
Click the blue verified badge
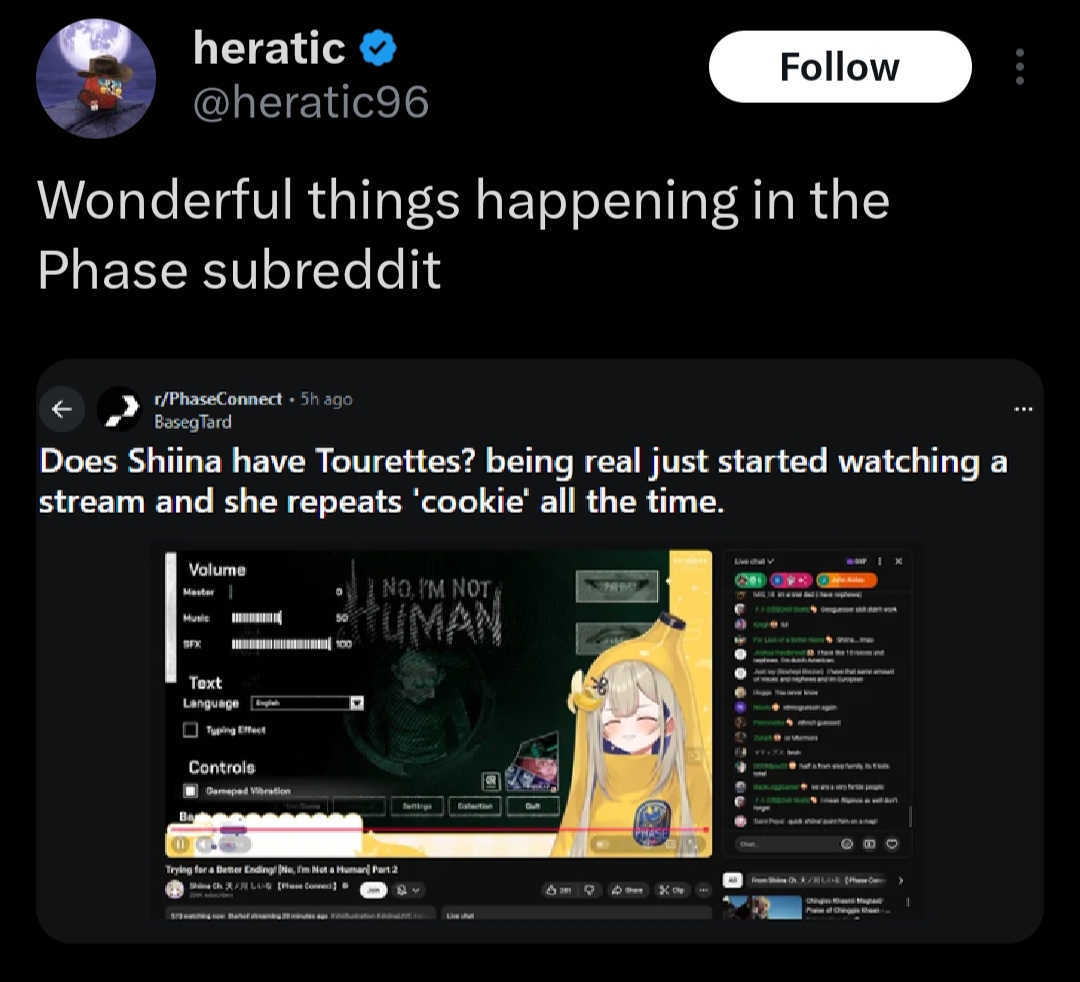[x=378, y=48]
